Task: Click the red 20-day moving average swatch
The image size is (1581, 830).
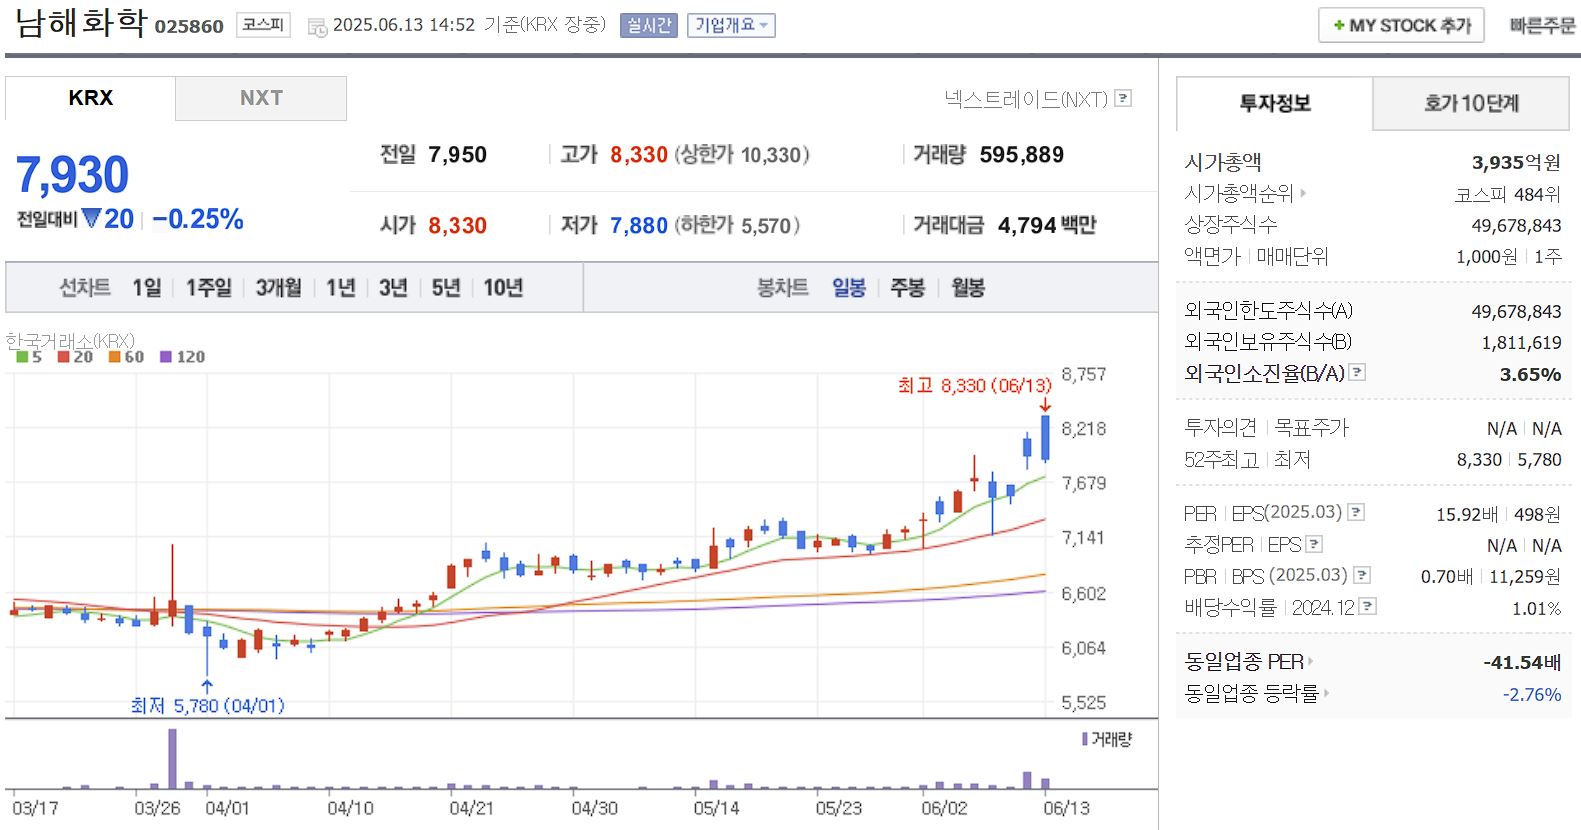Action: (x=64, y=357)
